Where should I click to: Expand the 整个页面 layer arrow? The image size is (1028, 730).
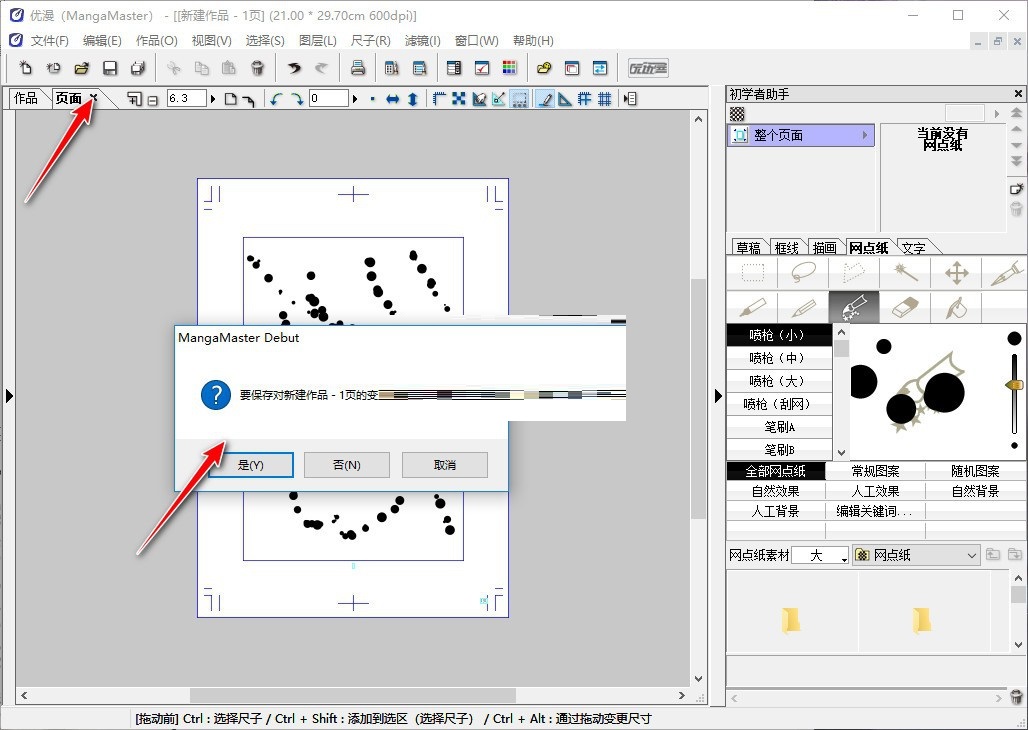pyautogui.click(x=865, y=135)
